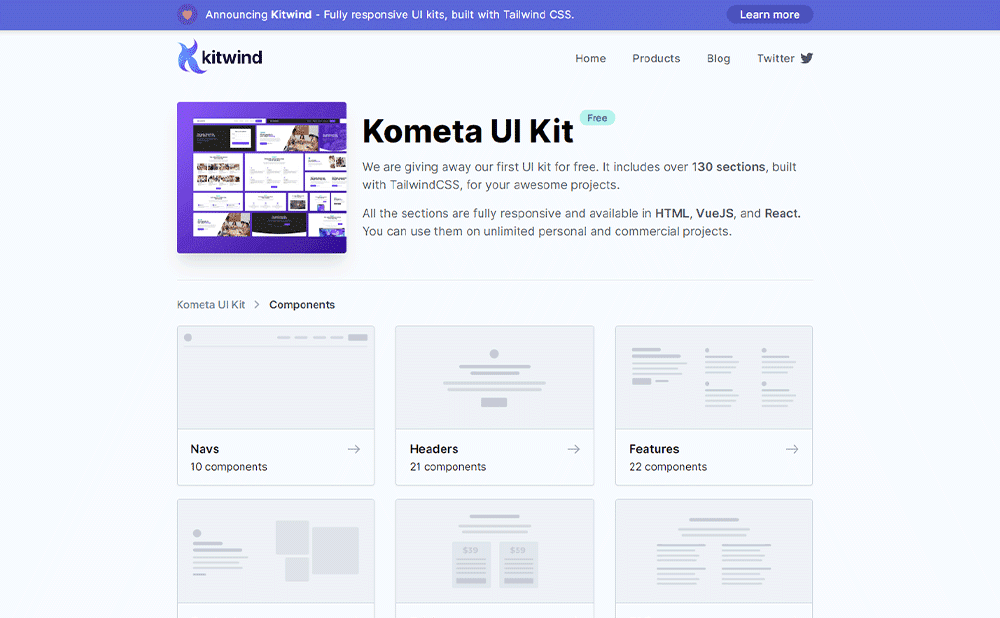
Task: Open the Features category card
Action: point(713,404)
